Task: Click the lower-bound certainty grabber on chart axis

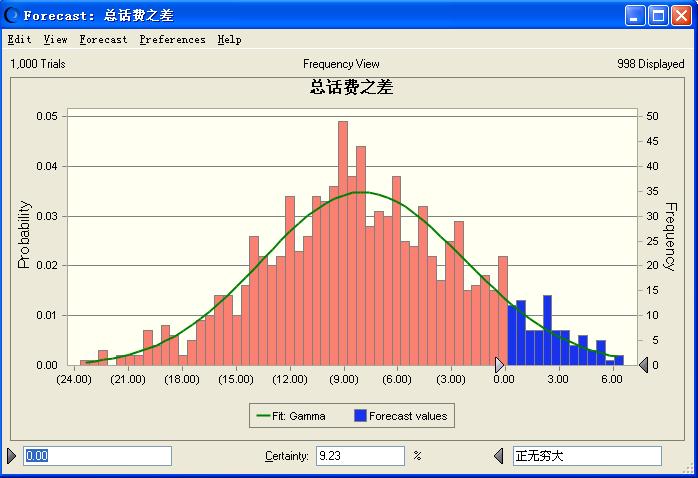Action: [x=499, y=365]
